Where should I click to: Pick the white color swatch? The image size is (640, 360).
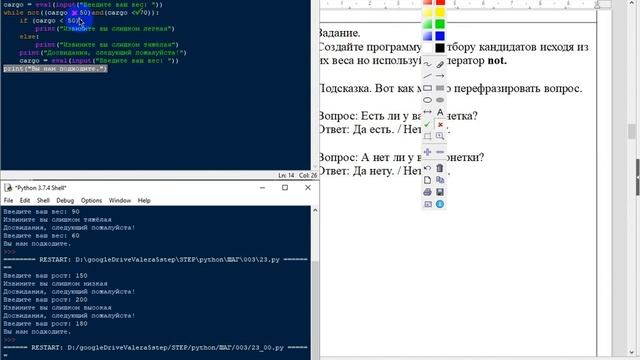pos(427,48)
